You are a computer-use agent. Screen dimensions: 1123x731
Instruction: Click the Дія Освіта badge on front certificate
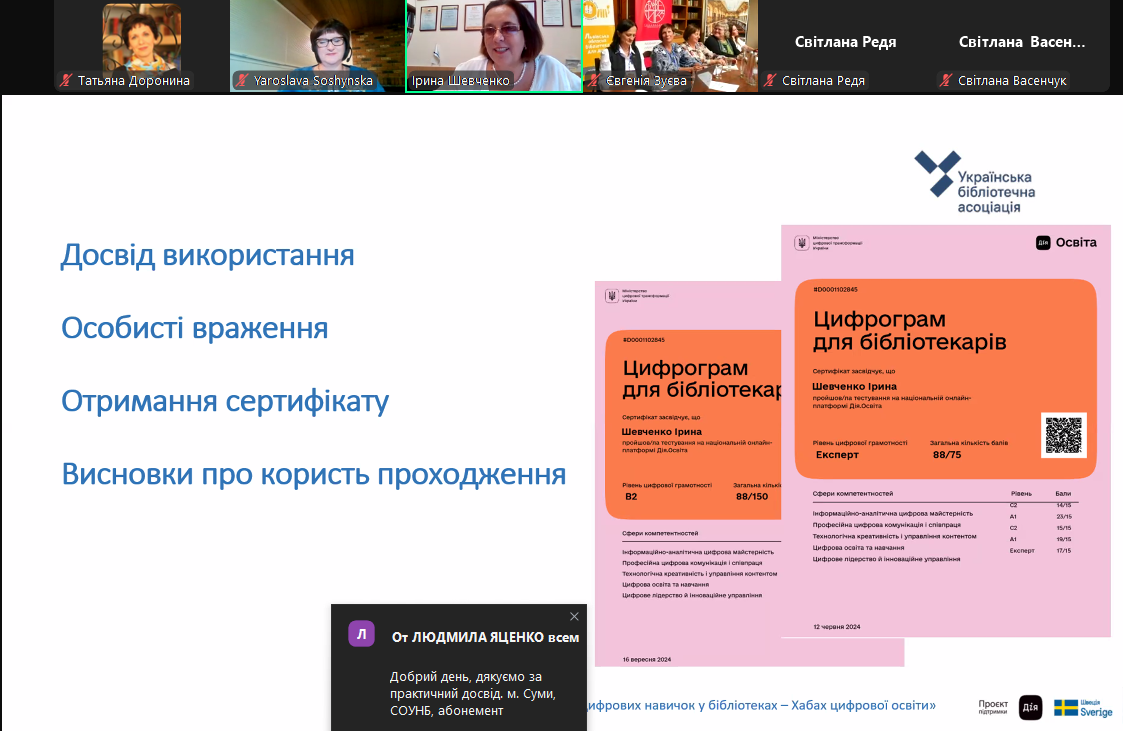pyautogui.click(x=1066, y=243)
